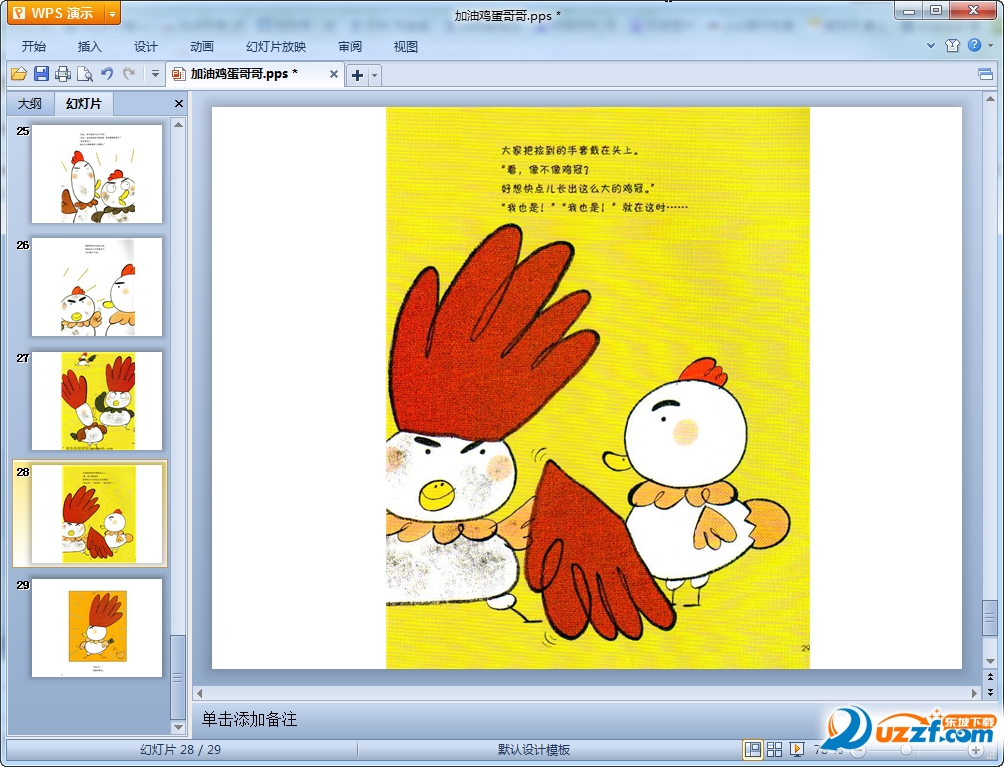1004x767 pixels.
Task: Click thumbnail pane scroll down arrow
Action: point(178,728)
